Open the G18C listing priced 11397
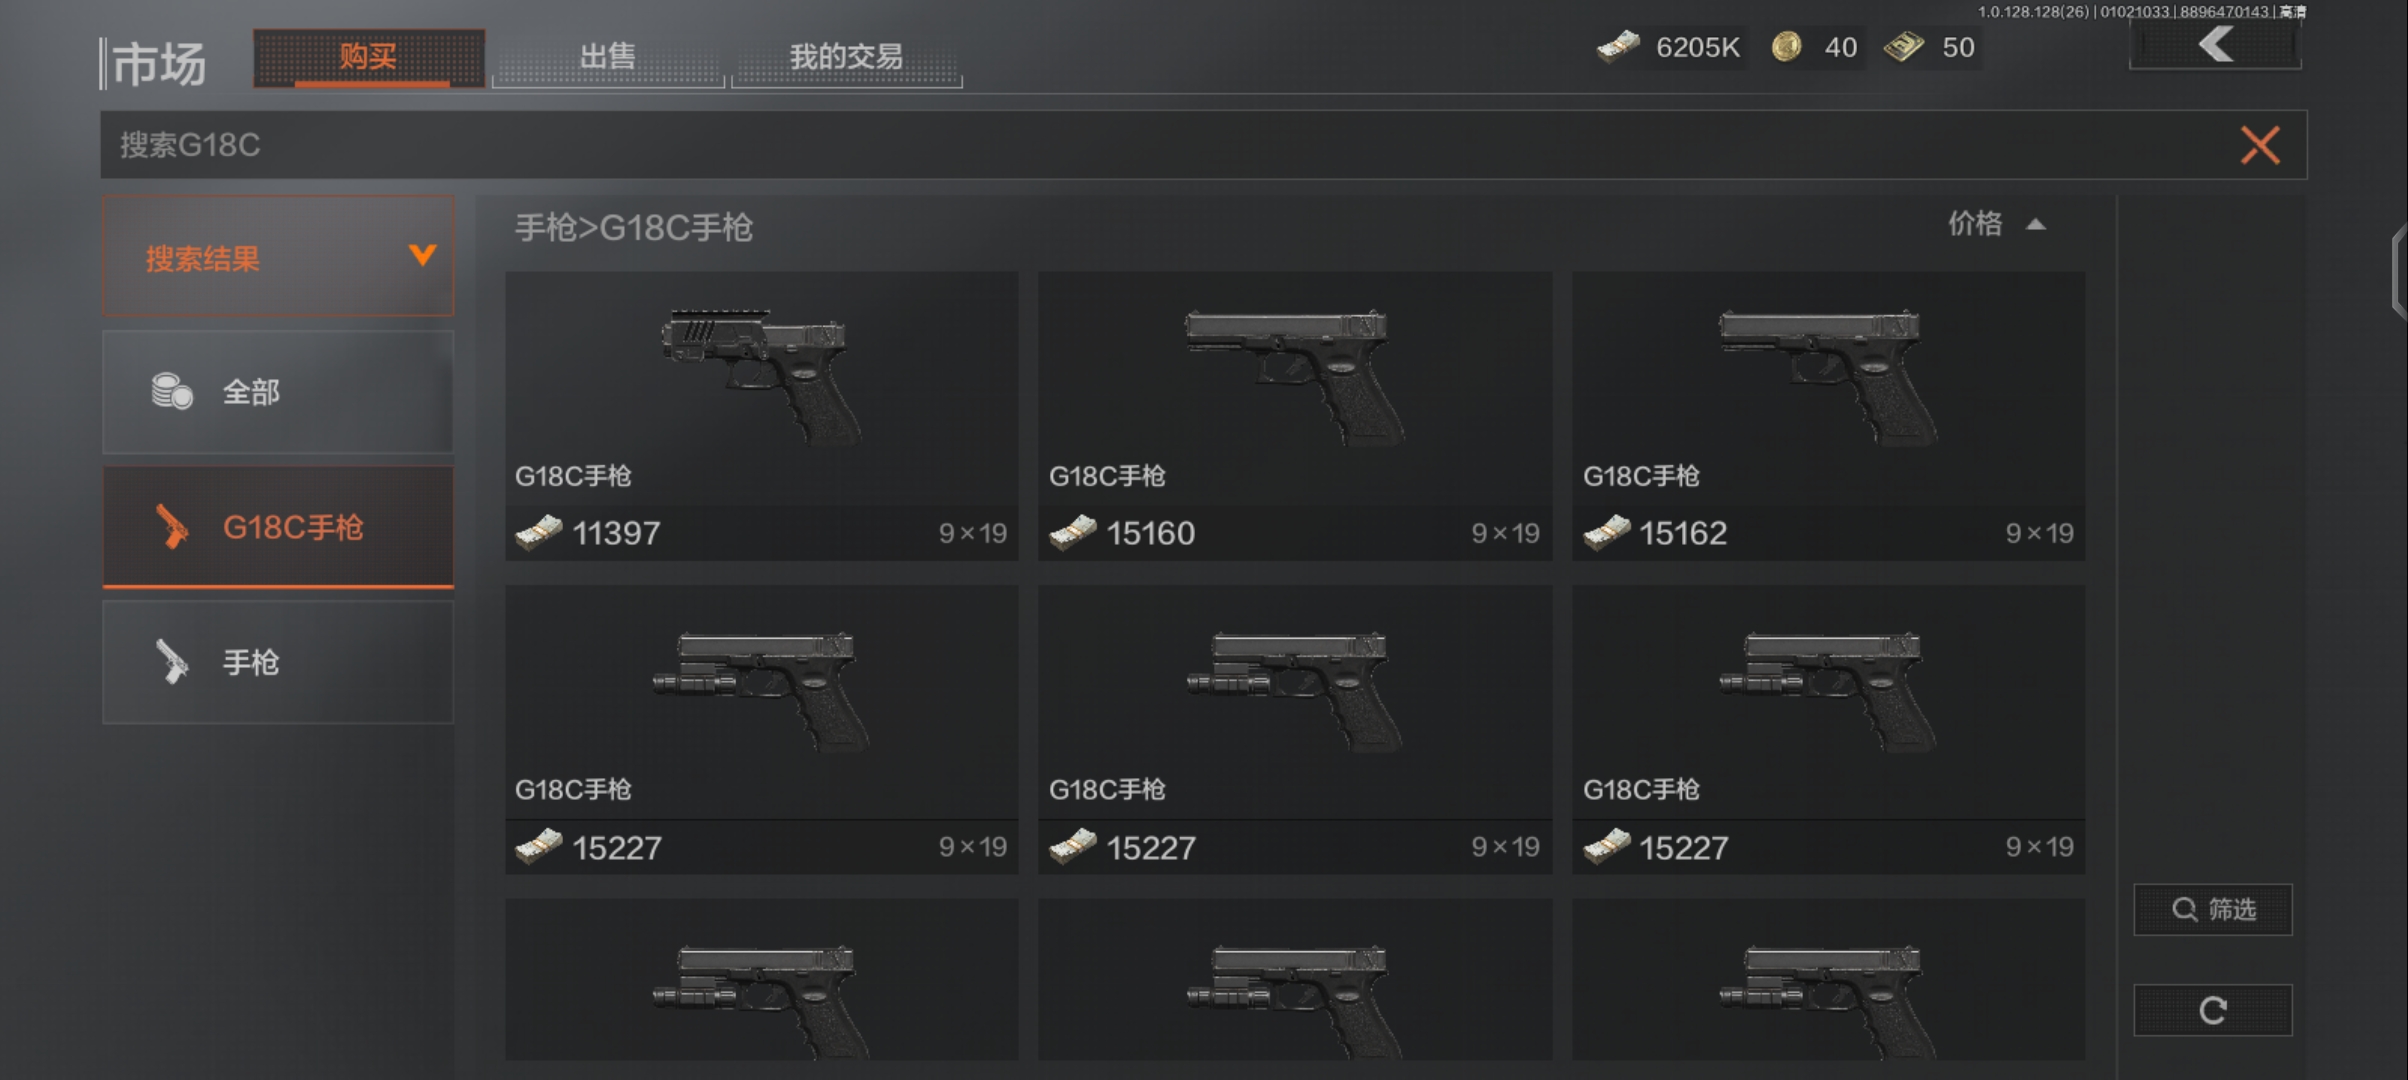The image size is (2408, 1080). (762, 415)
